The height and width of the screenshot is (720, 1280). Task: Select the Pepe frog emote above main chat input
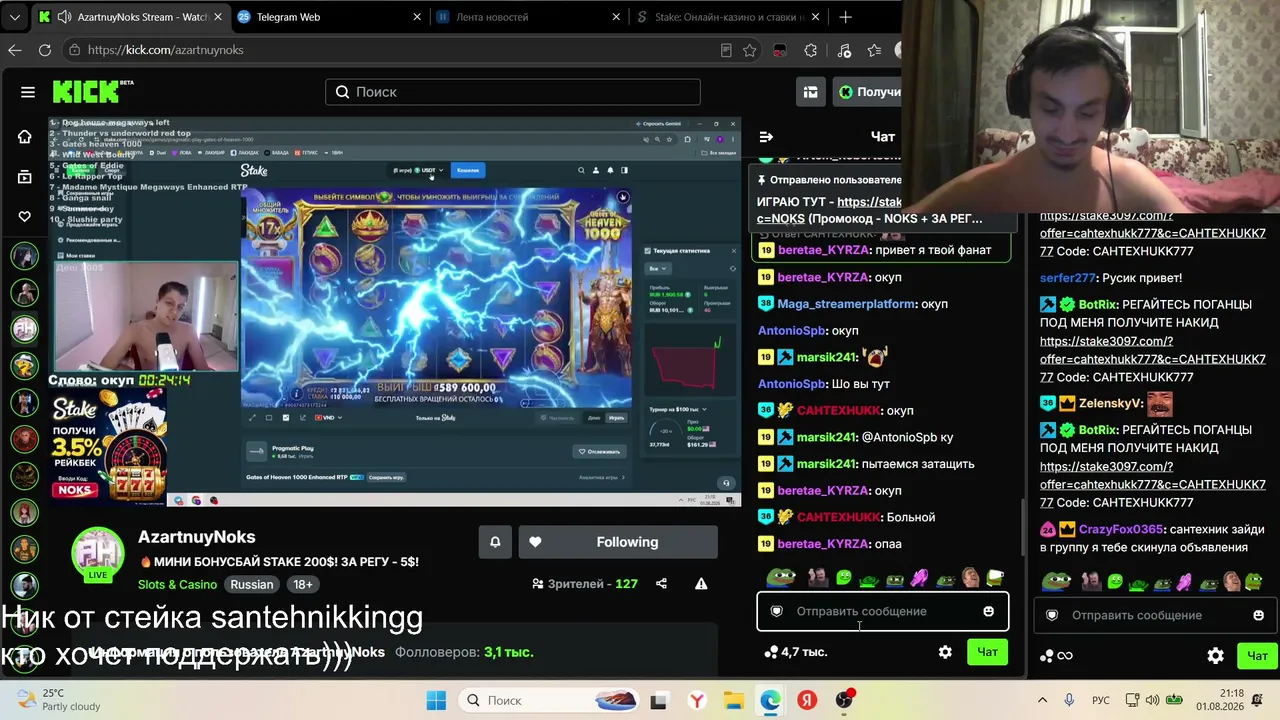(780, 578)
